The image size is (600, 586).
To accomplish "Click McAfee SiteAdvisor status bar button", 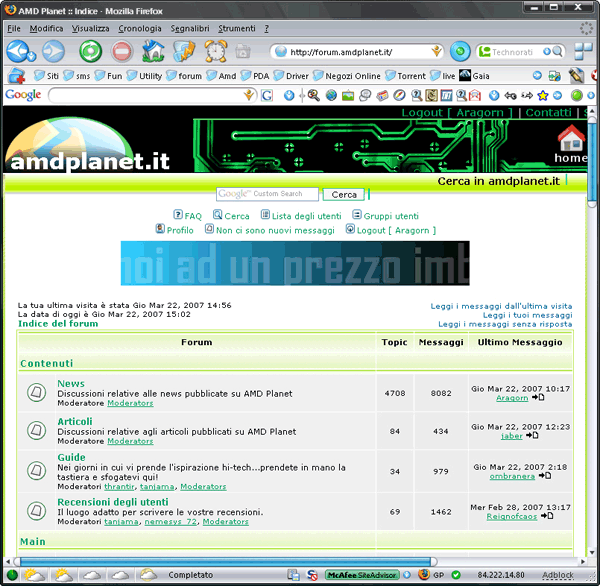I will click(x=362, y=575).
